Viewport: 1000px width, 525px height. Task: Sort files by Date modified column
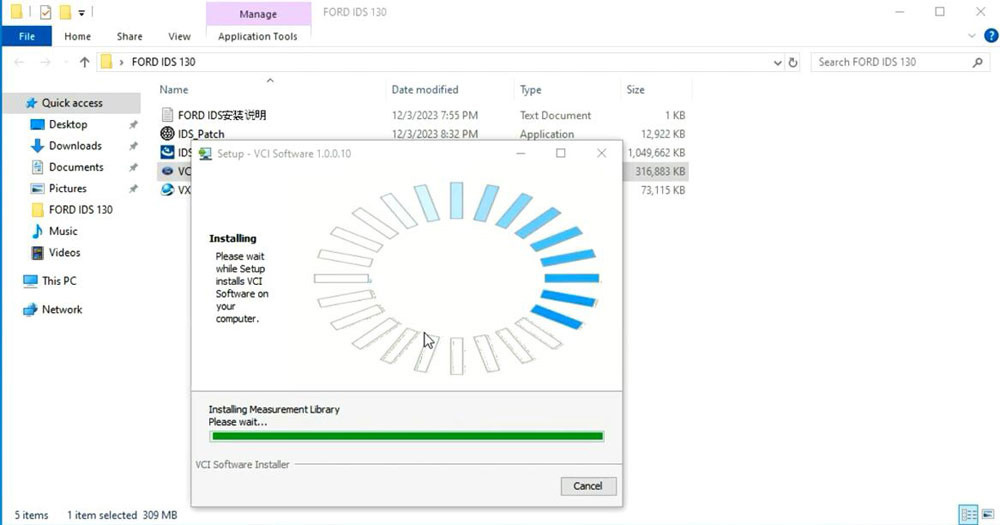tap(425, 90)
